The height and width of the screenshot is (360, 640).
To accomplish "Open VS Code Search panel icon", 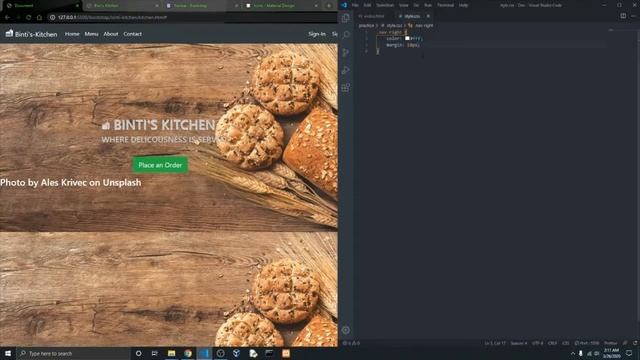I will tap(346, 35).
